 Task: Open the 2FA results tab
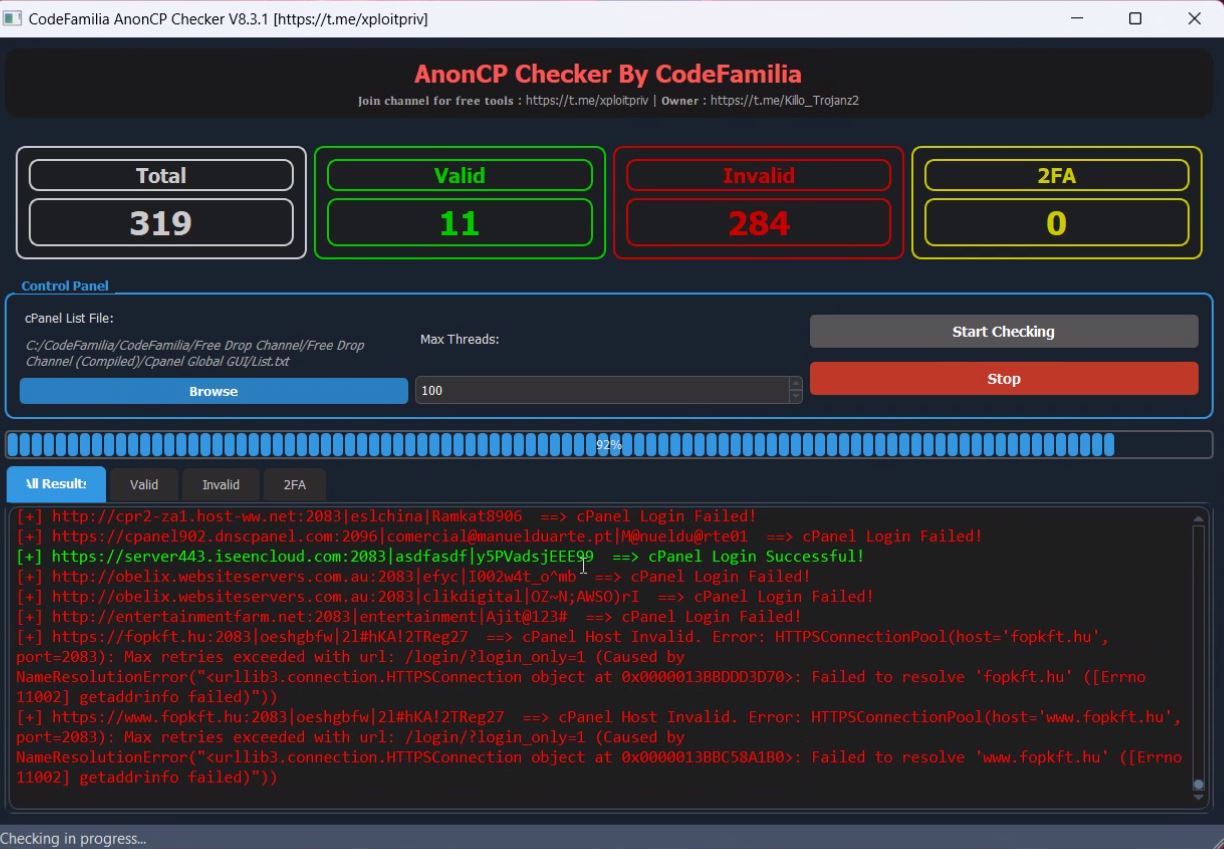pos(294,485)
